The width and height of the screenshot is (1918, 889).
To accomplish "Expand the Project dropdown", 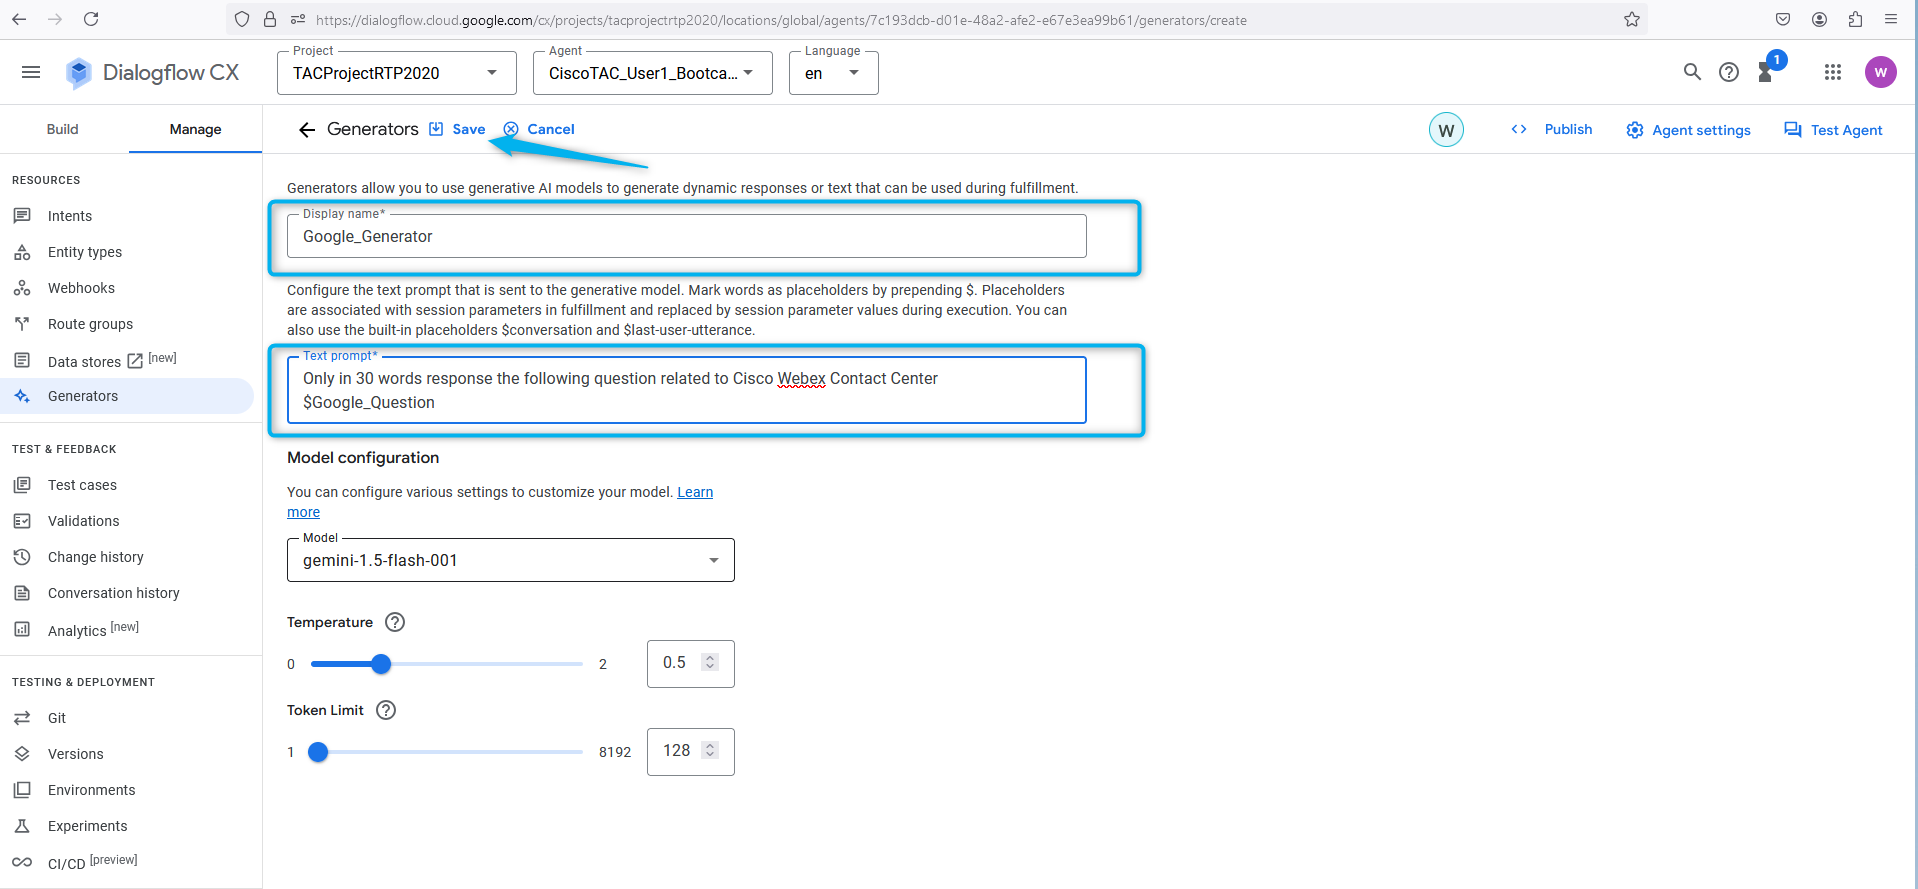I will click(396, 73).
